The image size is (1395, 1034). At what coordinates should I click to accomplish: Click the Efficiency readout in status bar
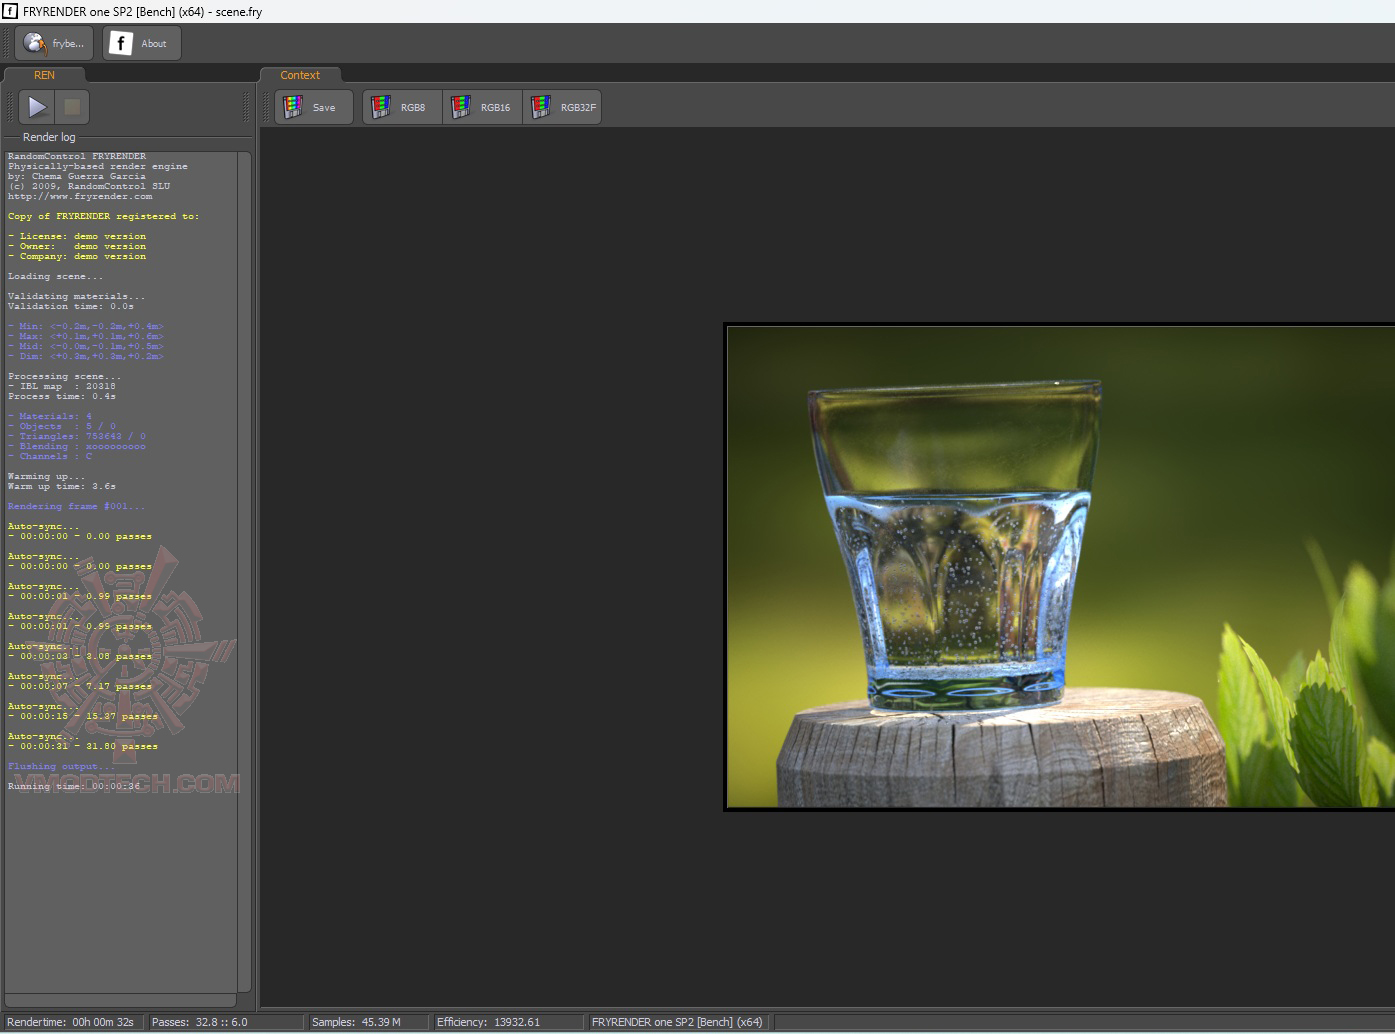tap(488, 1022)
